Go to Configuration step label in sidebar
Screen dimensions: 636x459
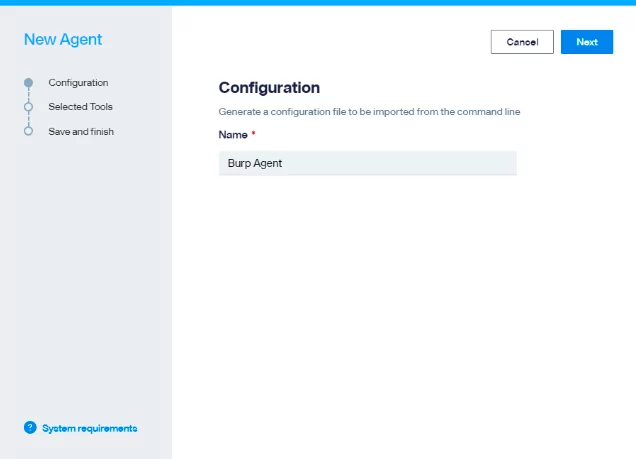click(x=78, y=83)
